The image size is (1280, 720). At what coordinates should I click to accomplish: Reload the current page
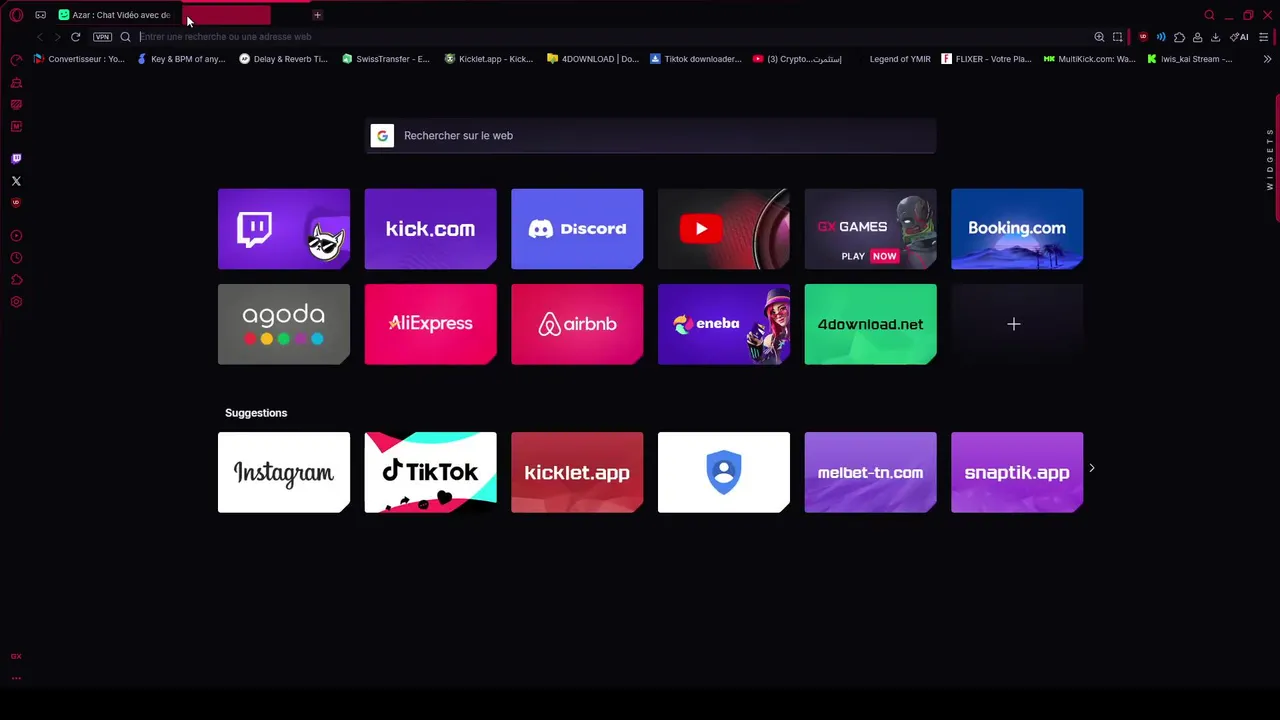(75, 37)
